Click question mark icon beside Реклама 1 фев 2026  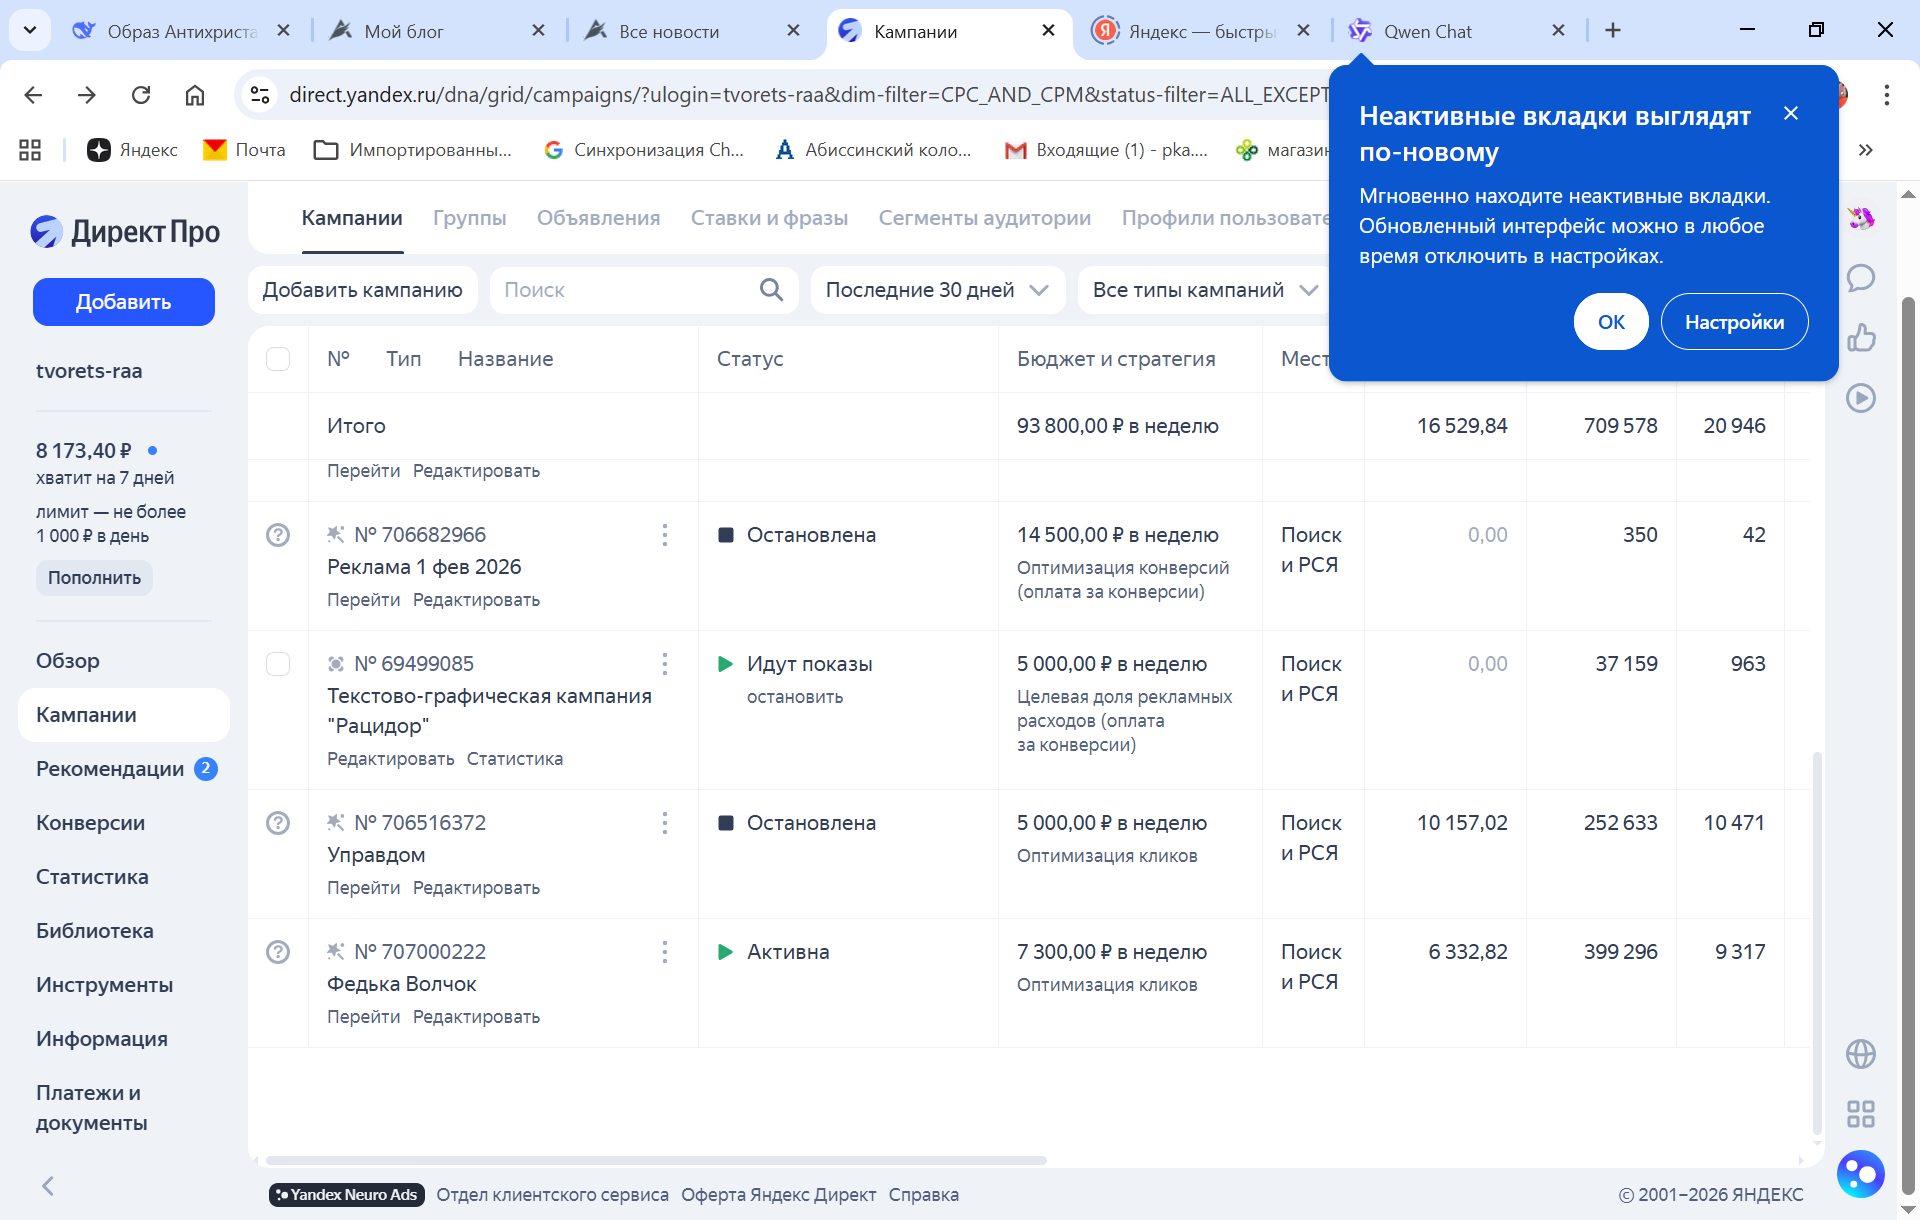pos(278,535)
